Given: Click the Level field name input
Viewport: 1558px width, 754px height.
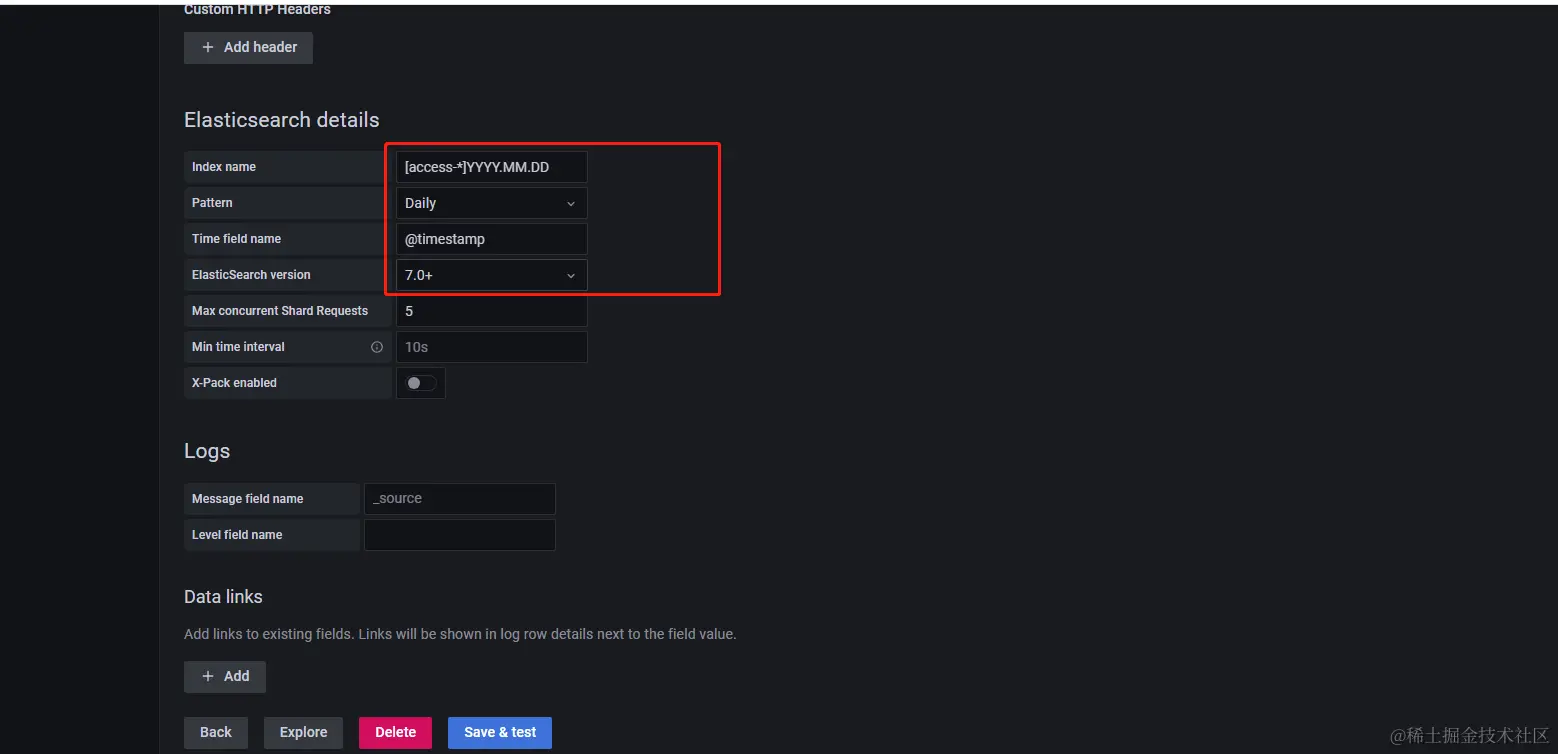Looking at the screenshot, I should tap(459, 535).
